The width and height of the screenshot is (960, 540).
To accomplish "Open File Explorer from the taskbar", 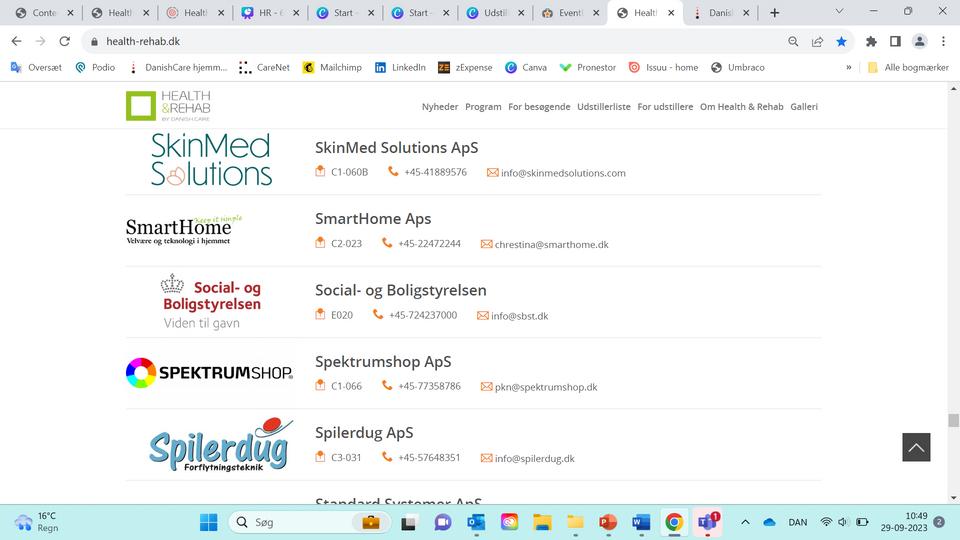I will point(542,522).
